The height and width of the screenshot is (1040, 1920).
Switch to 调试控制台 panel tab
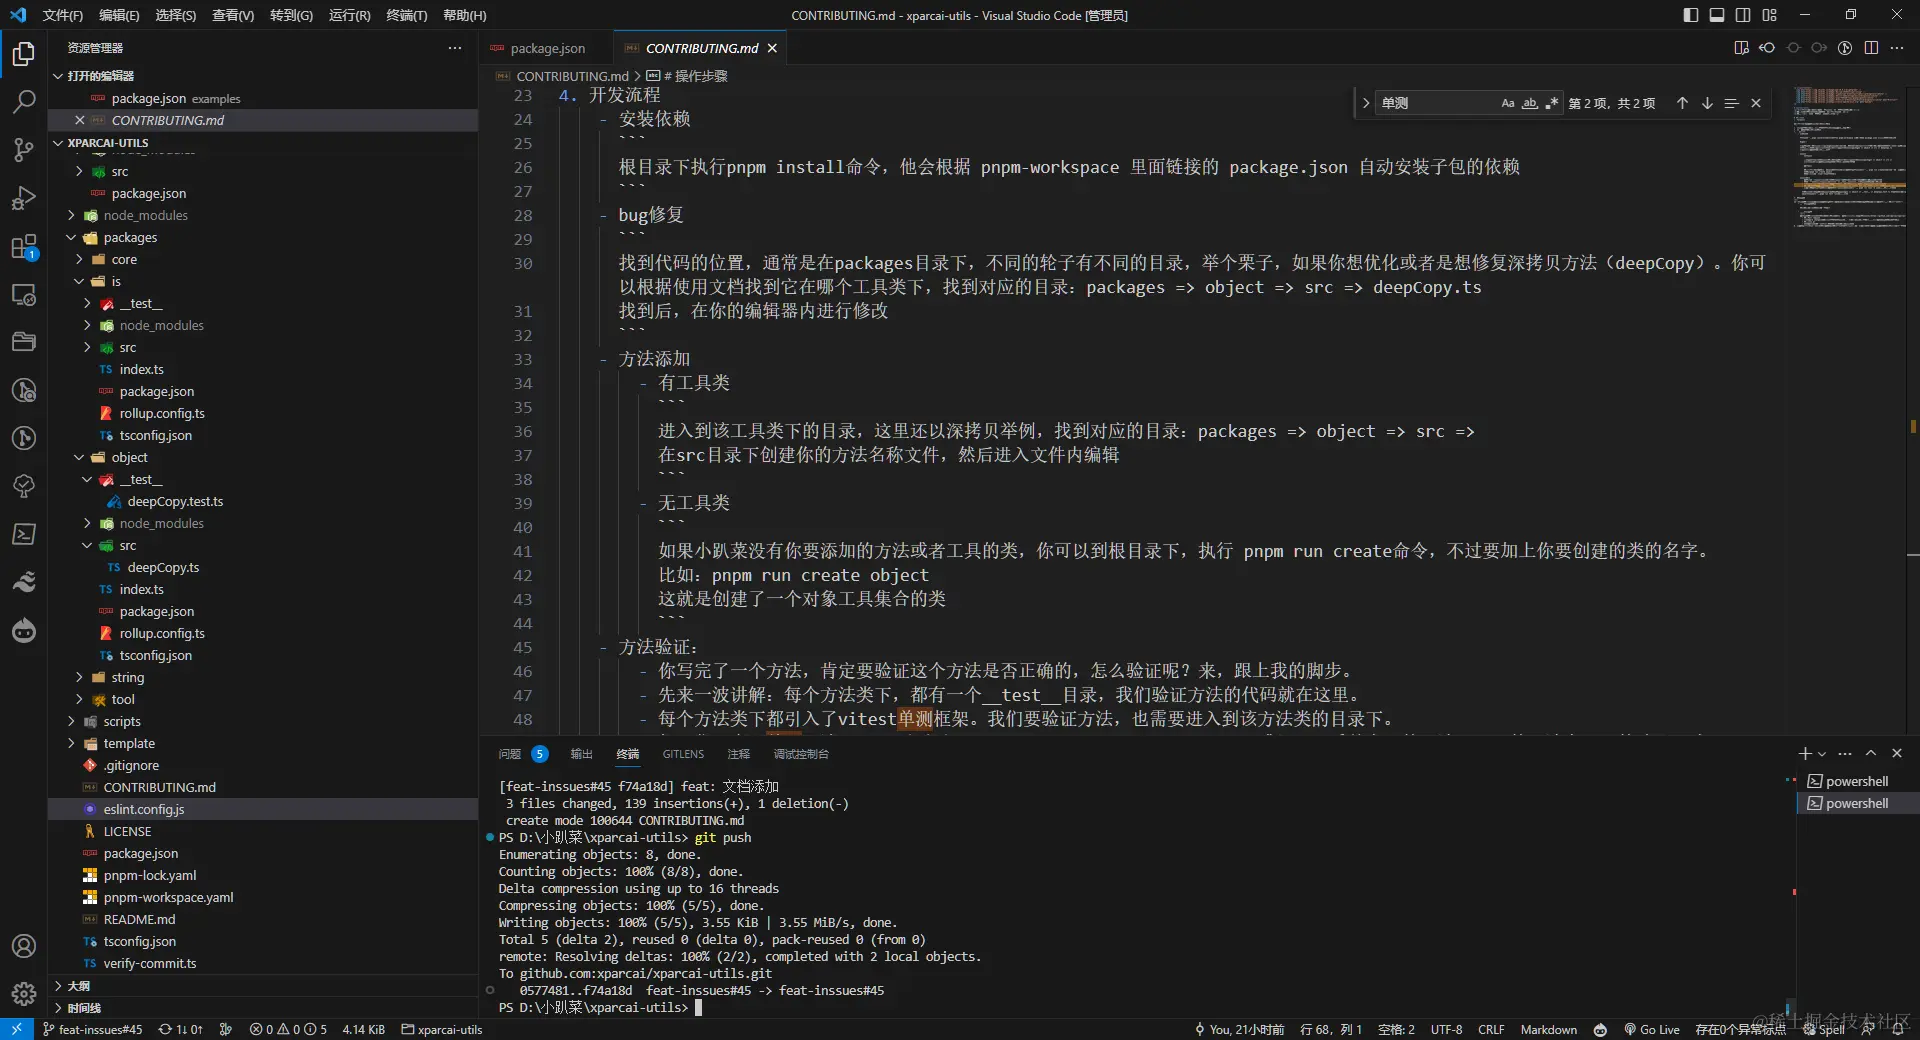coord(801,754)
